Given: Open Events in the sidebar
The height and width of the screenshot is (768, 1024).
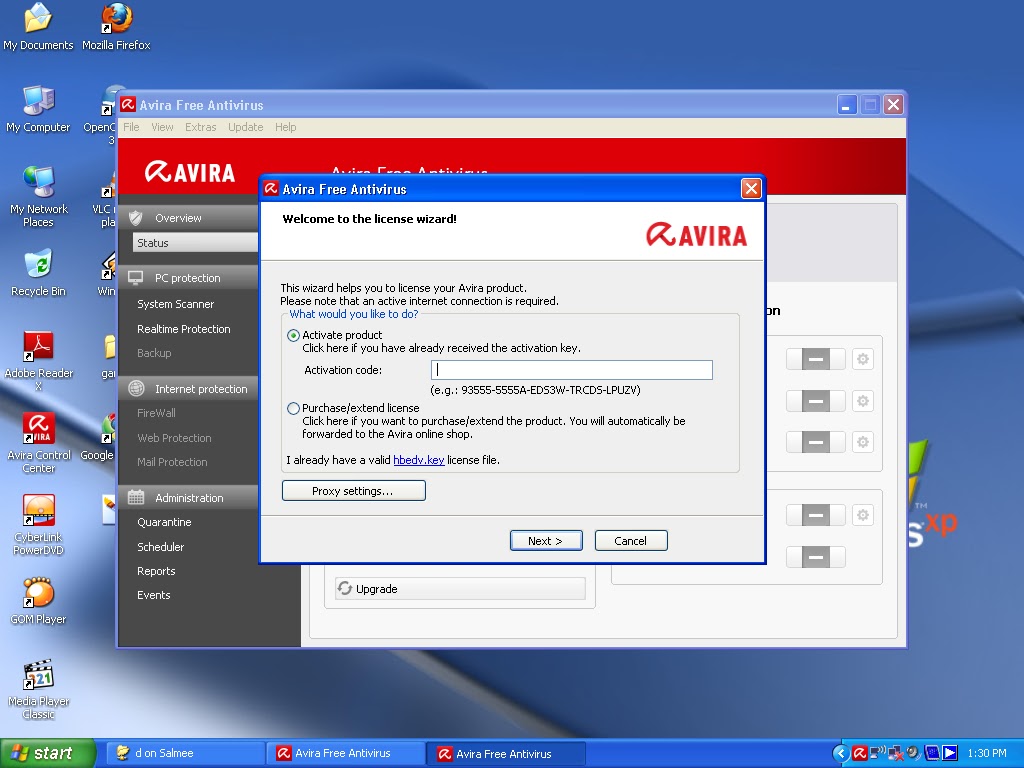Looking at the screenshot, I should point(153,596).
